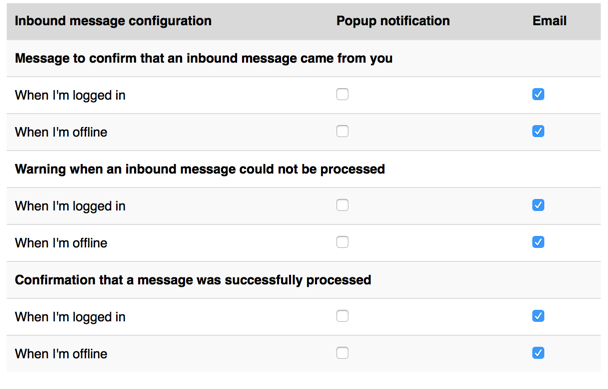
Task: Enable popup for logged-in unprocessed message warning
Action: coord(342,205)
